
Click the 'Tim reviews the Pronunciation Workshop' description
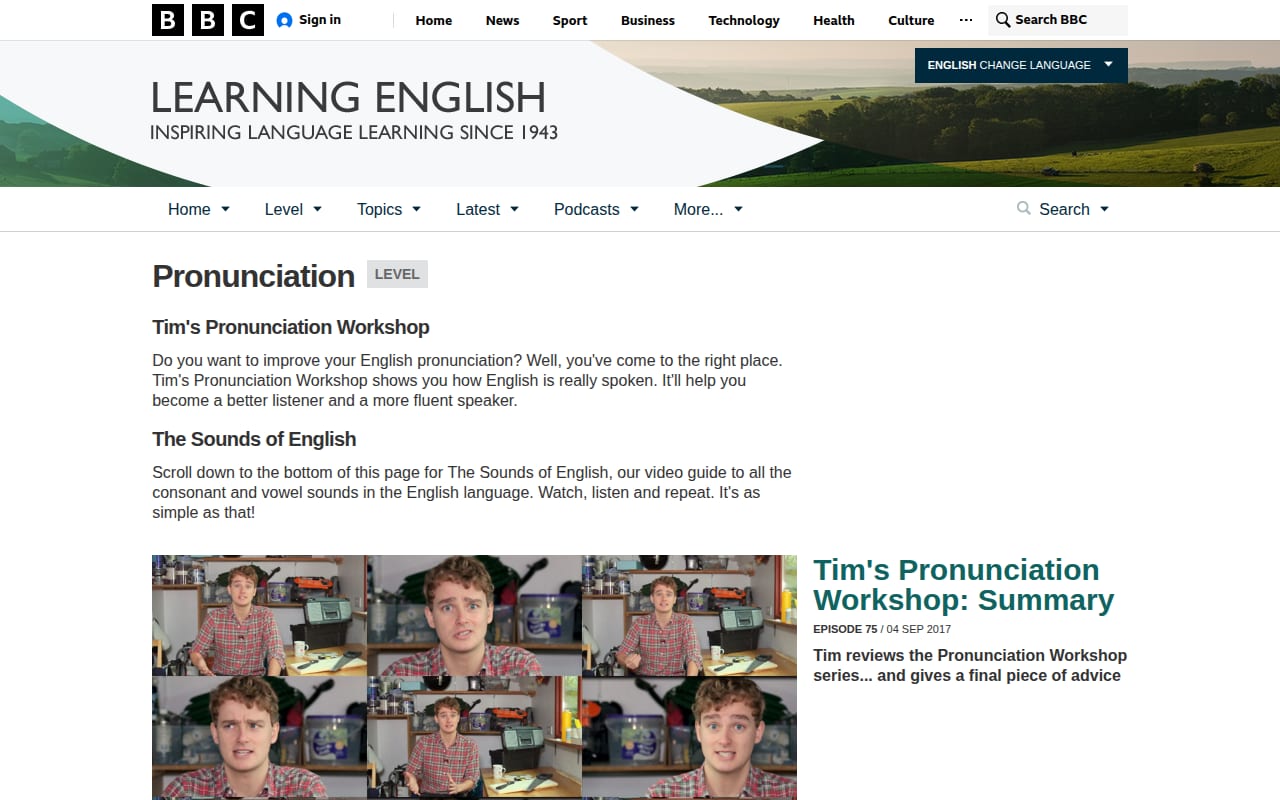click(970, 665)
